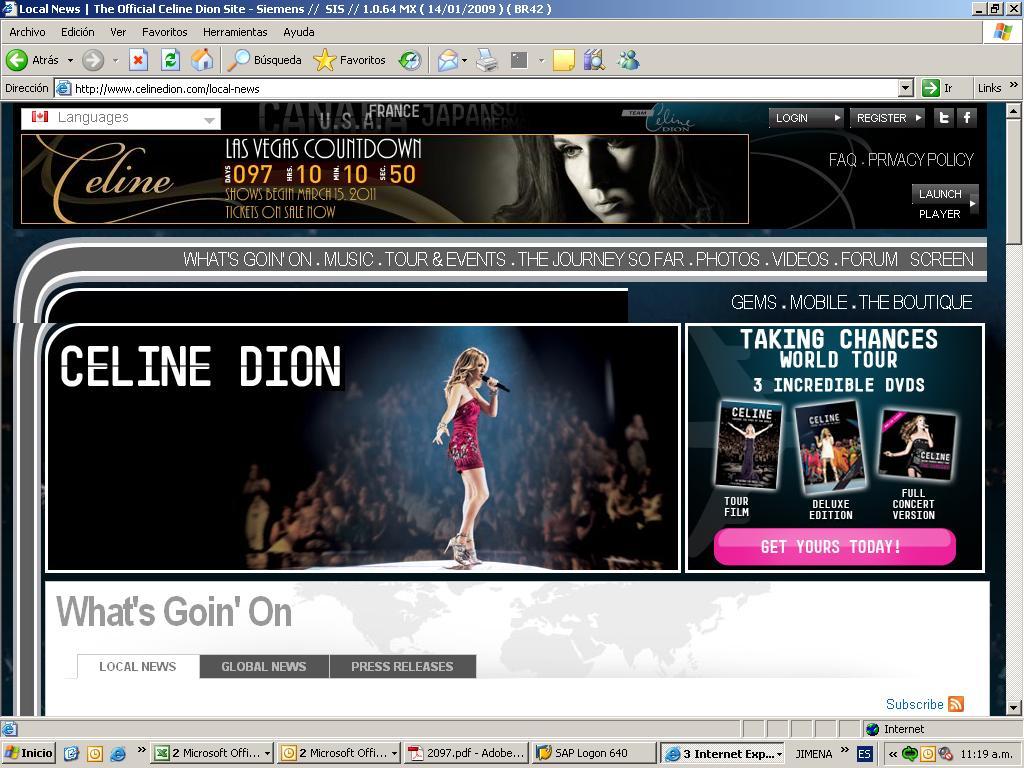Expand hidden quick launch icons chevron

141,750
